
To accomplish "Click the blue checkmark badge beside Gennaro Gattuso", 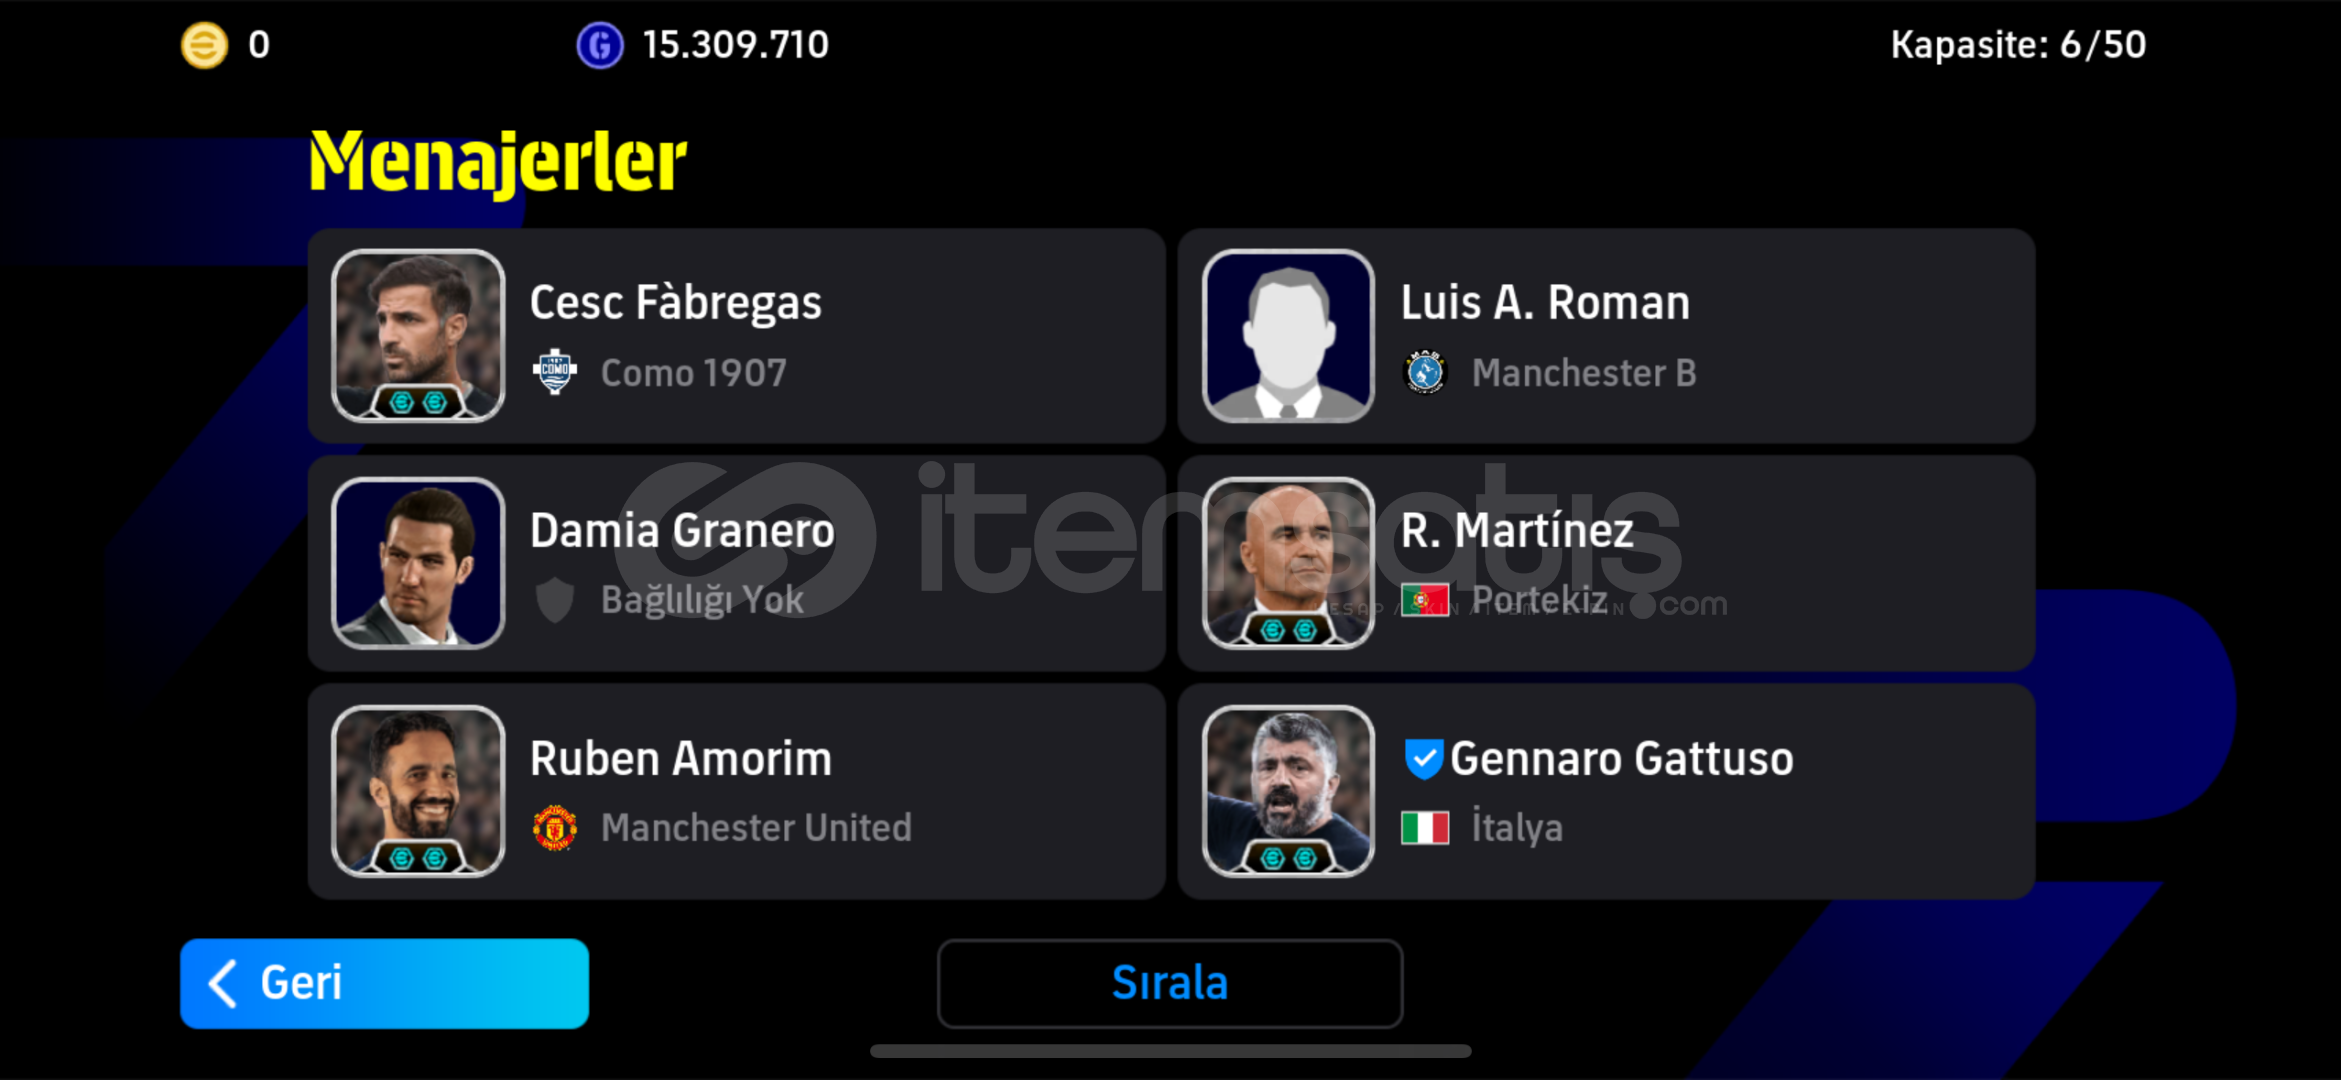I will [x=1423, y=759].
